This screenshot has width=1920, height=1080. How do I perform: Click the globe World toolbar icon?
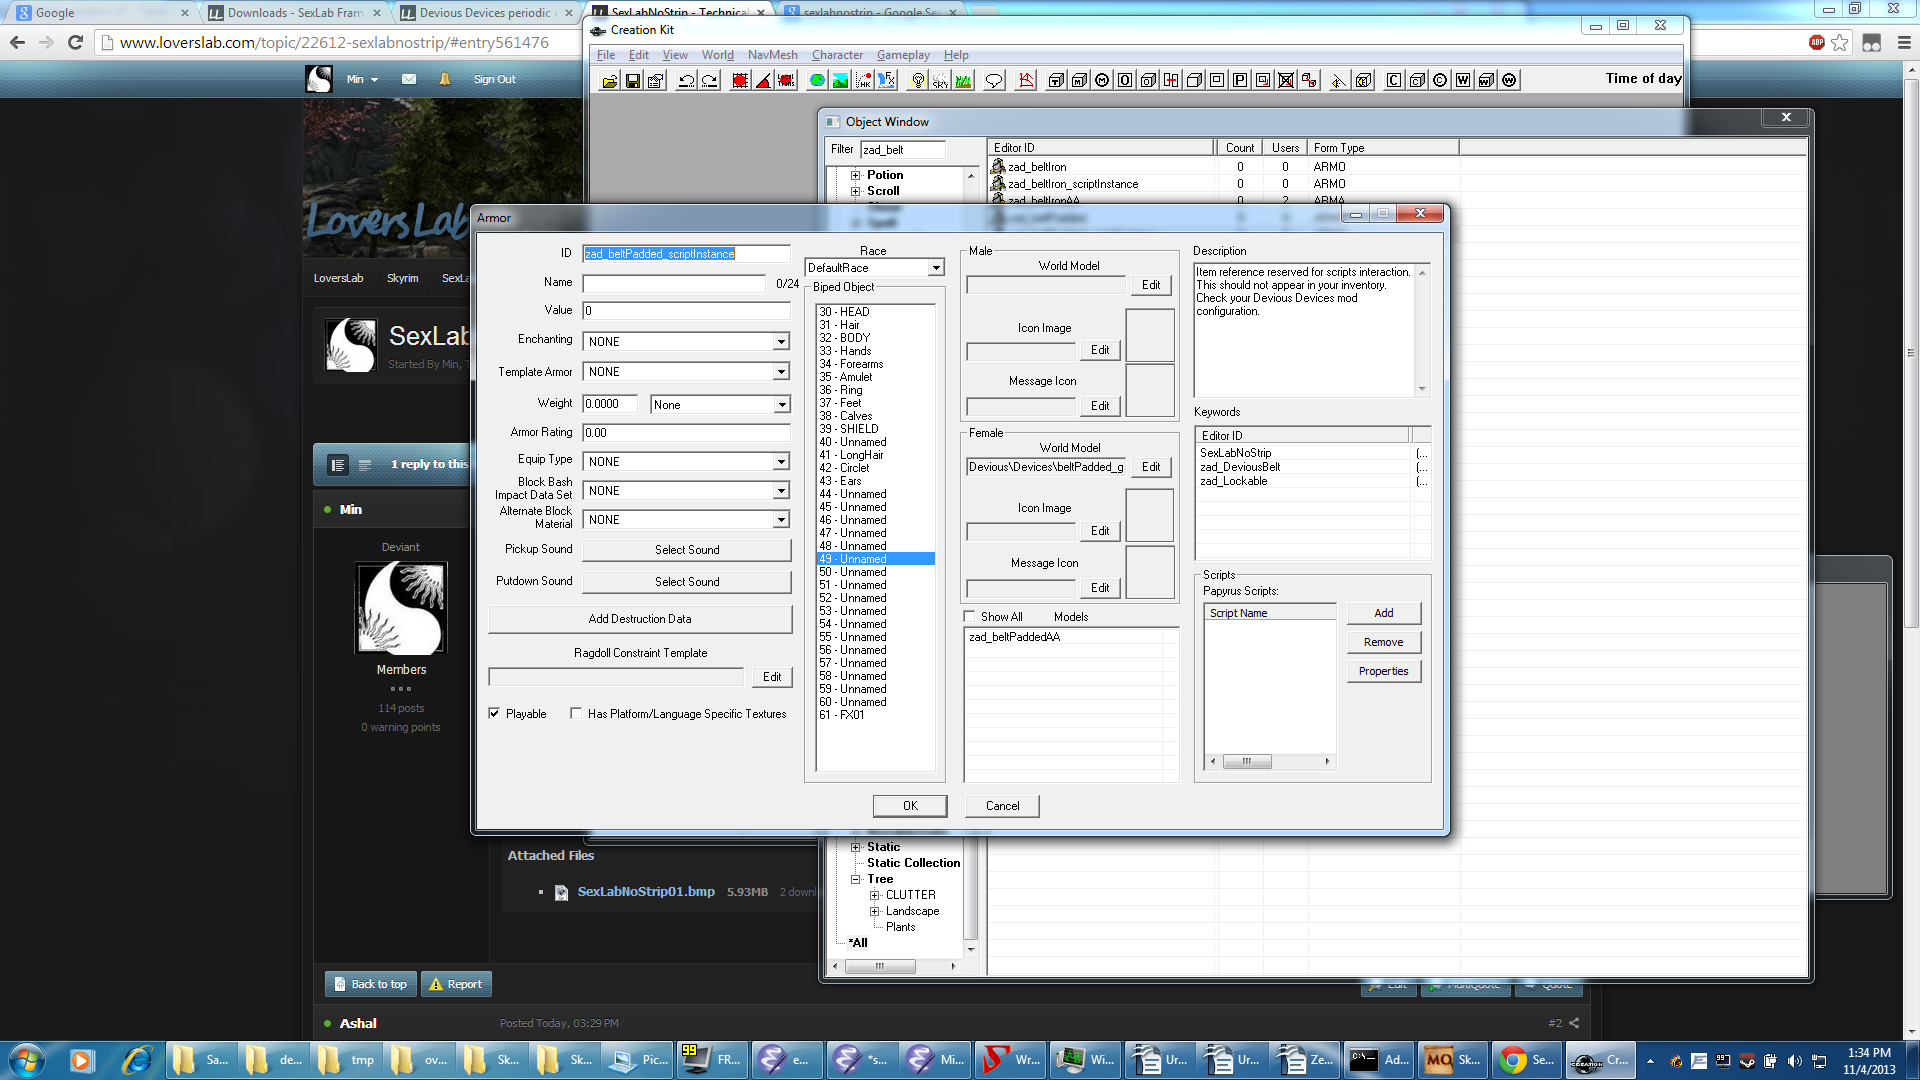click(x=817, y=80)
